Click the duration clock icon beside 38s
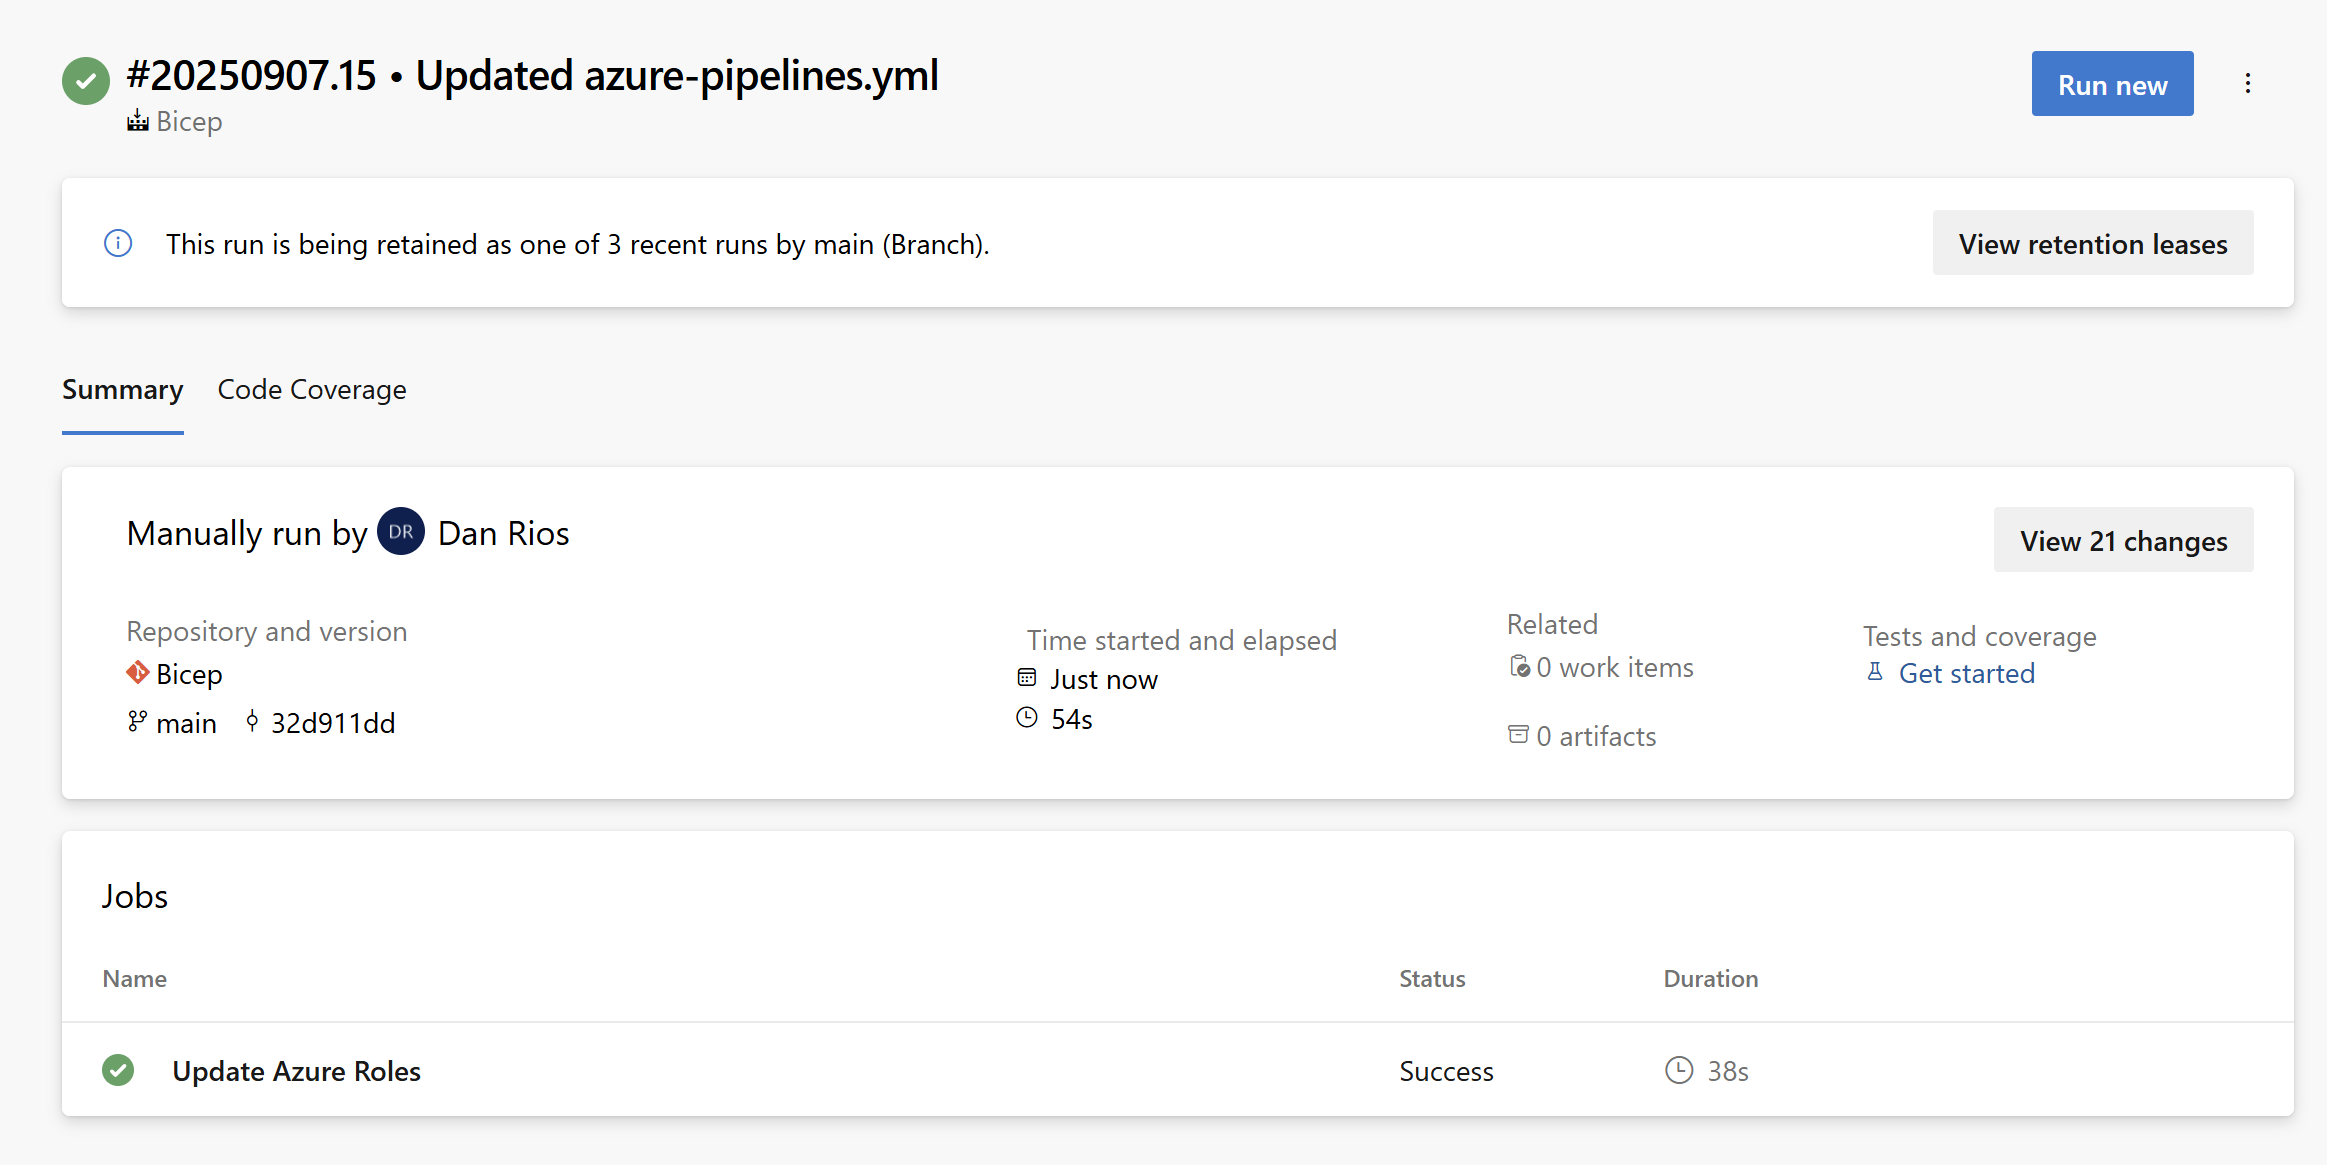The image size is (2327, 1165). pos(1679,1070)
